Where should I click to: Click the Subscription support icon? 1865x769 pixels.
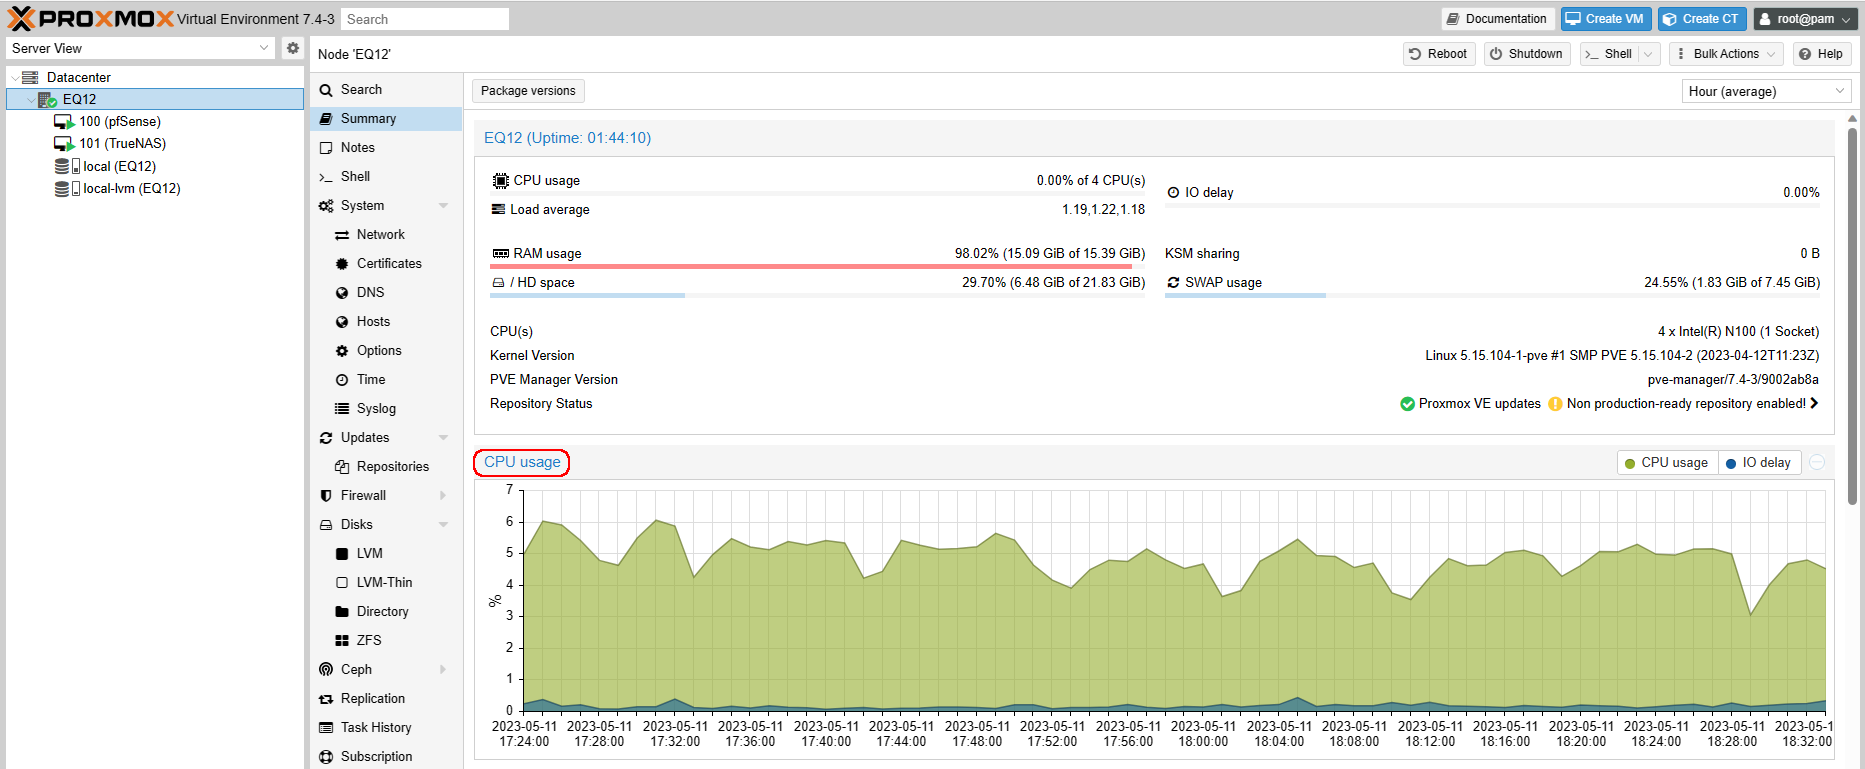click(326, 757)
